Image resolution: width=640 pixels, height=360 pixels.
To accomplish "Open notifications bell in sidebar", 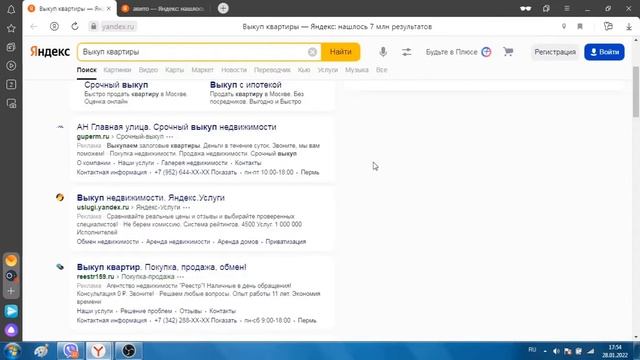I will [x=11, y=9].
